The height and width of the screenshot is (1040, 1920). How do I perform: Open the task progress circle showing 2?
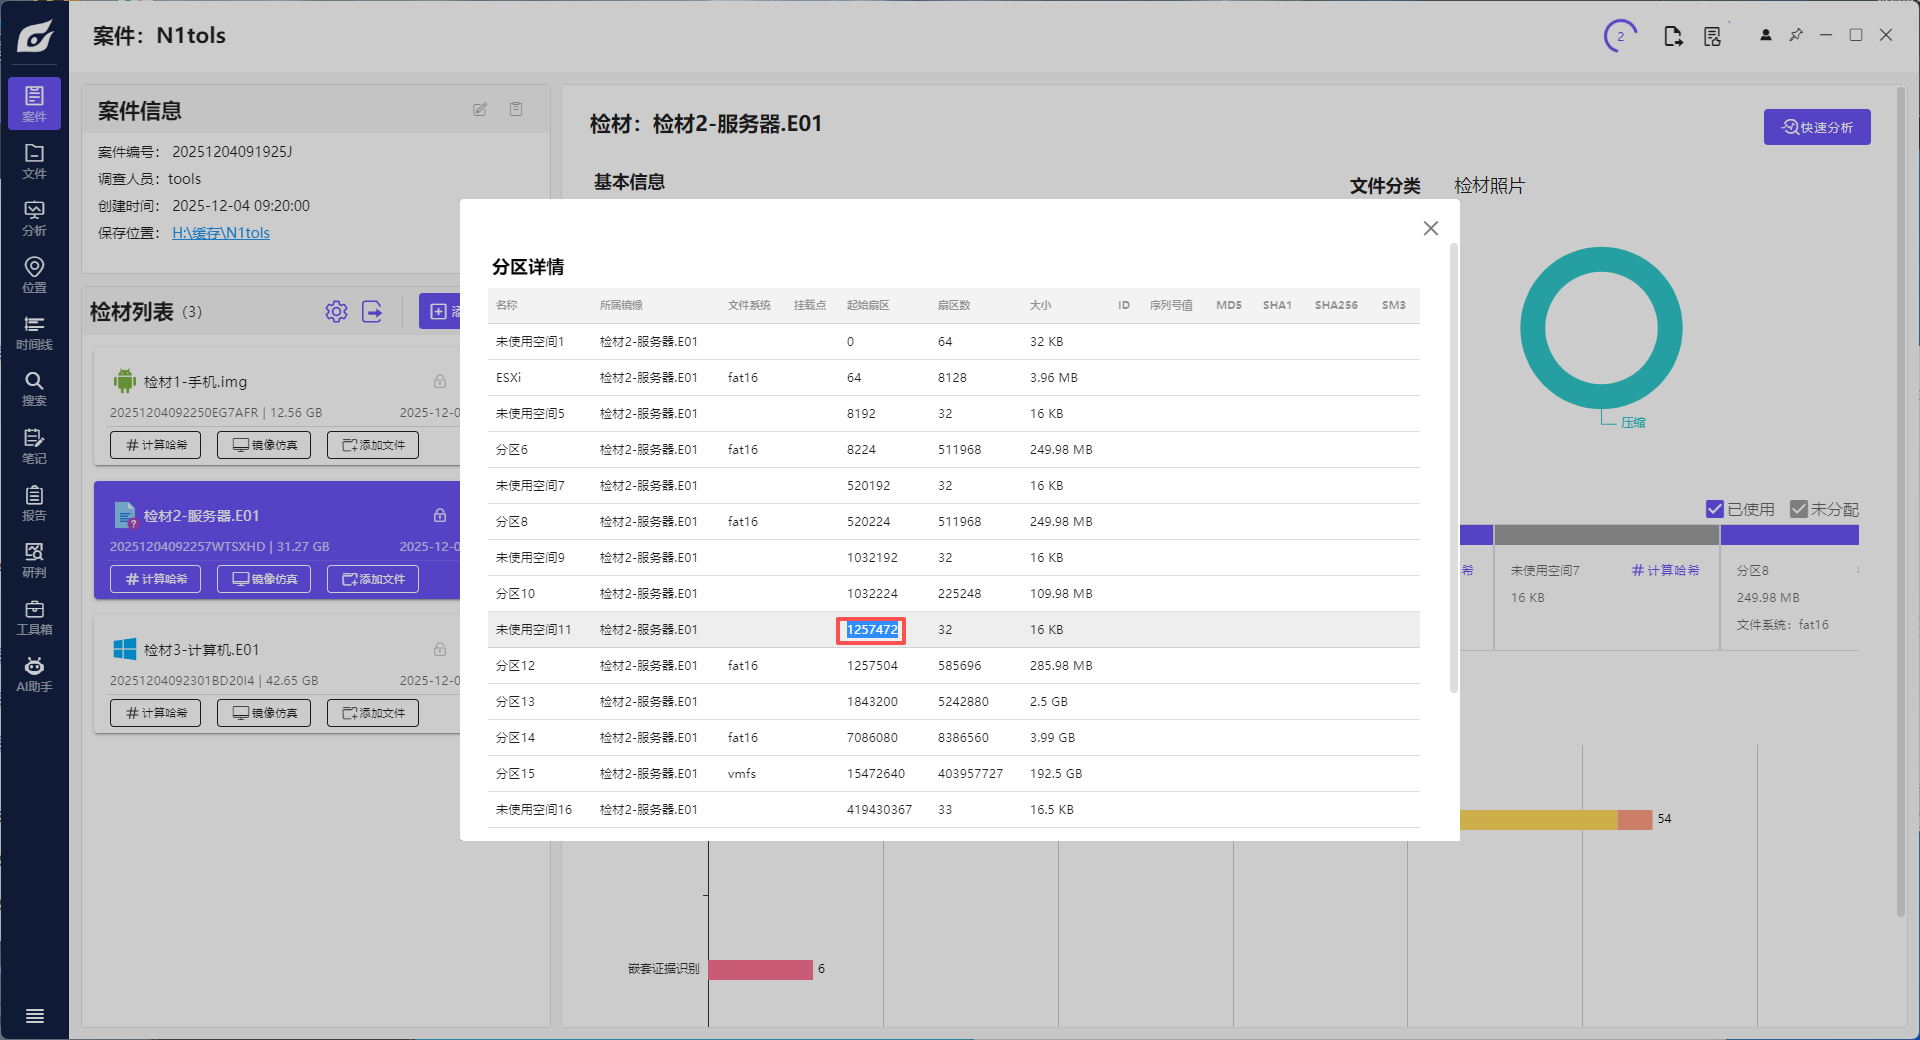(1620, 36)
